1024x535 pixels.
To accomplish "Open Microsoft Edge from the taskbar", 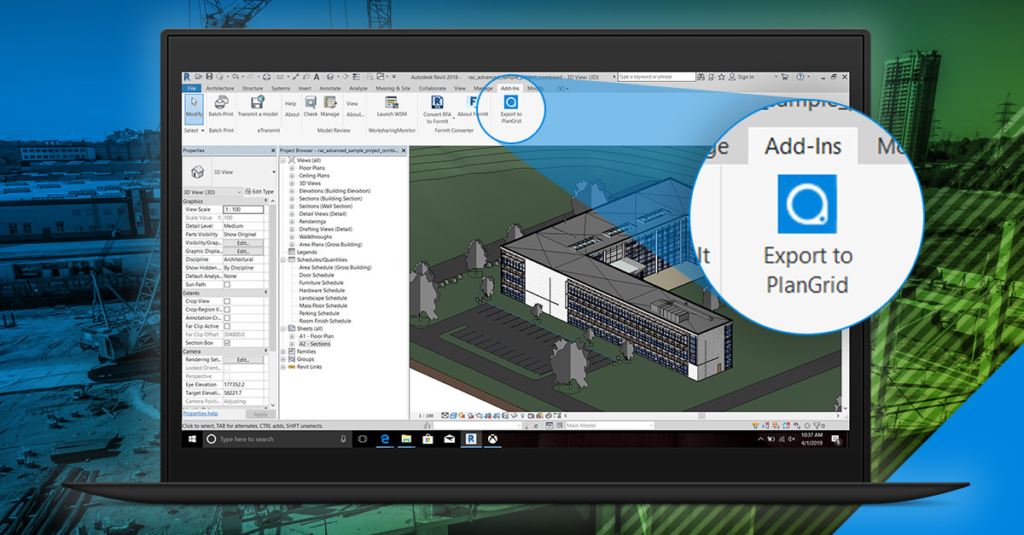I will pyautogui.click(x=384, y=439).
